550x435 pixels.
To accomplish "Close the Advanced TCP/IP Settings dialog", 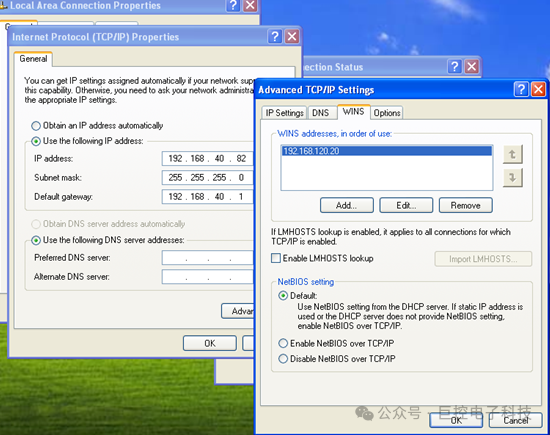I will 538,89.
